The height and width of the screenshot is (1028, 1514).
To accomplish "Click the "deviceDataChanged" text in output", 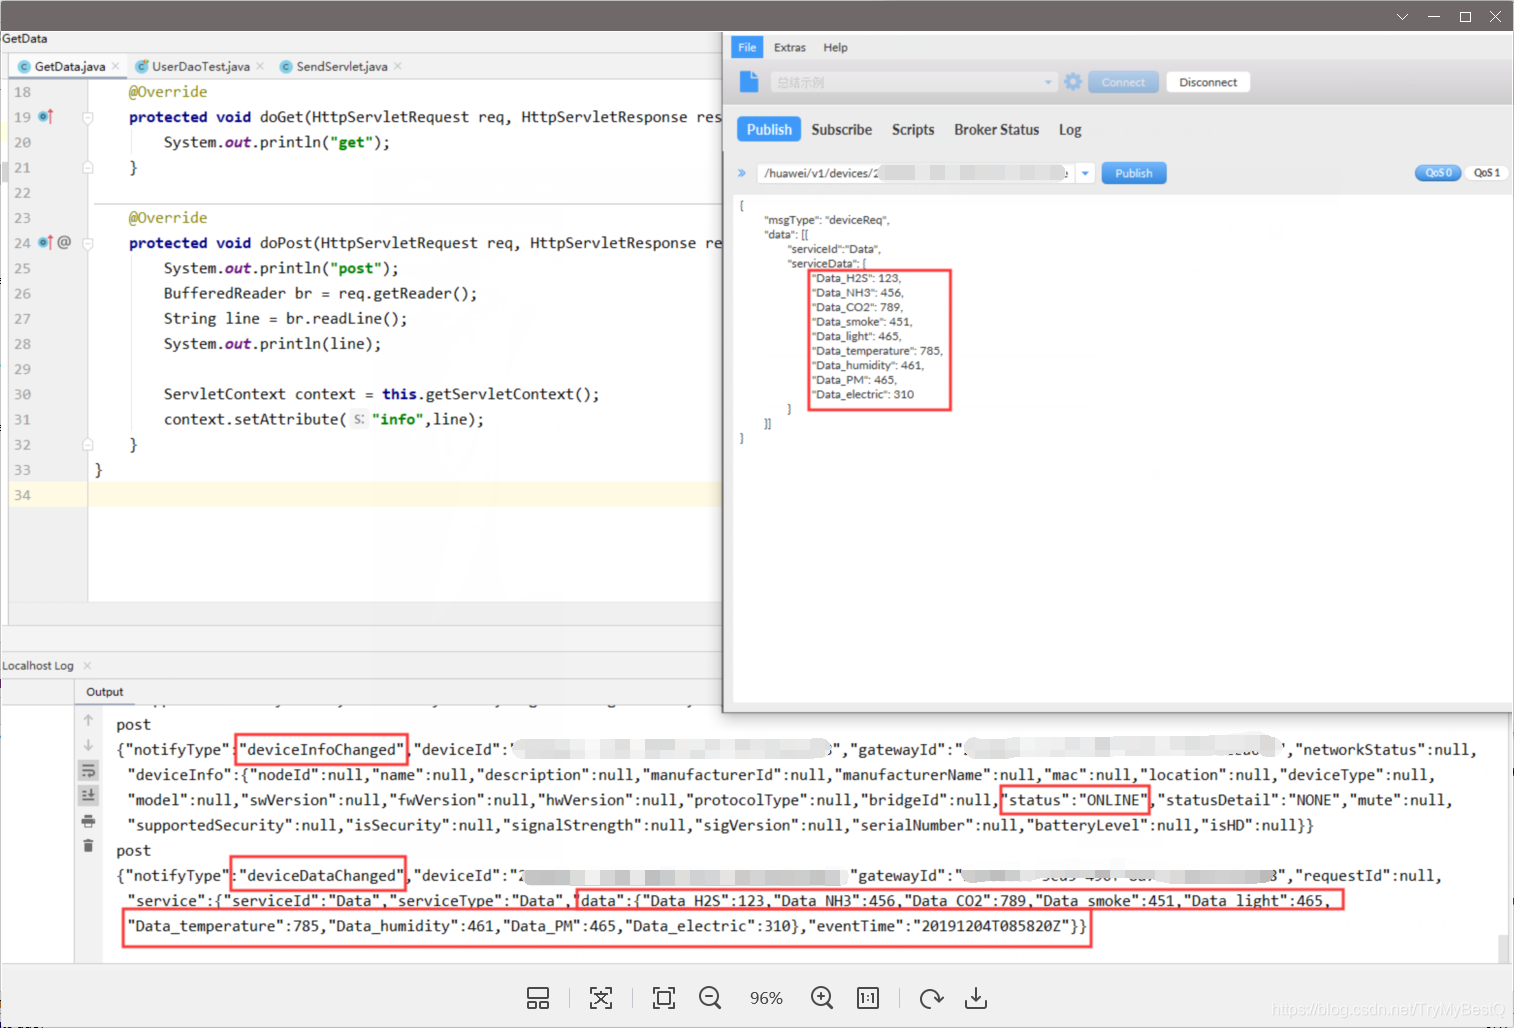I will point(321,875).
